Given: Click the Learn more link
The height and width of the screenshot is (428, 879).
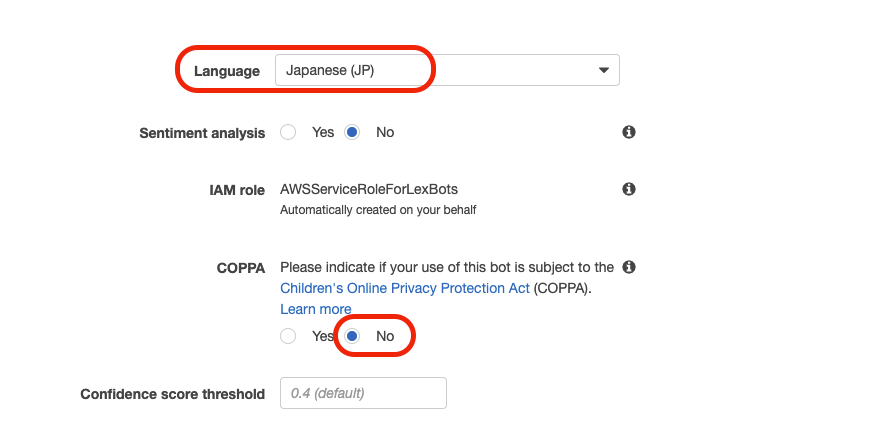Looking at the screenshot, I should point(316,310).
